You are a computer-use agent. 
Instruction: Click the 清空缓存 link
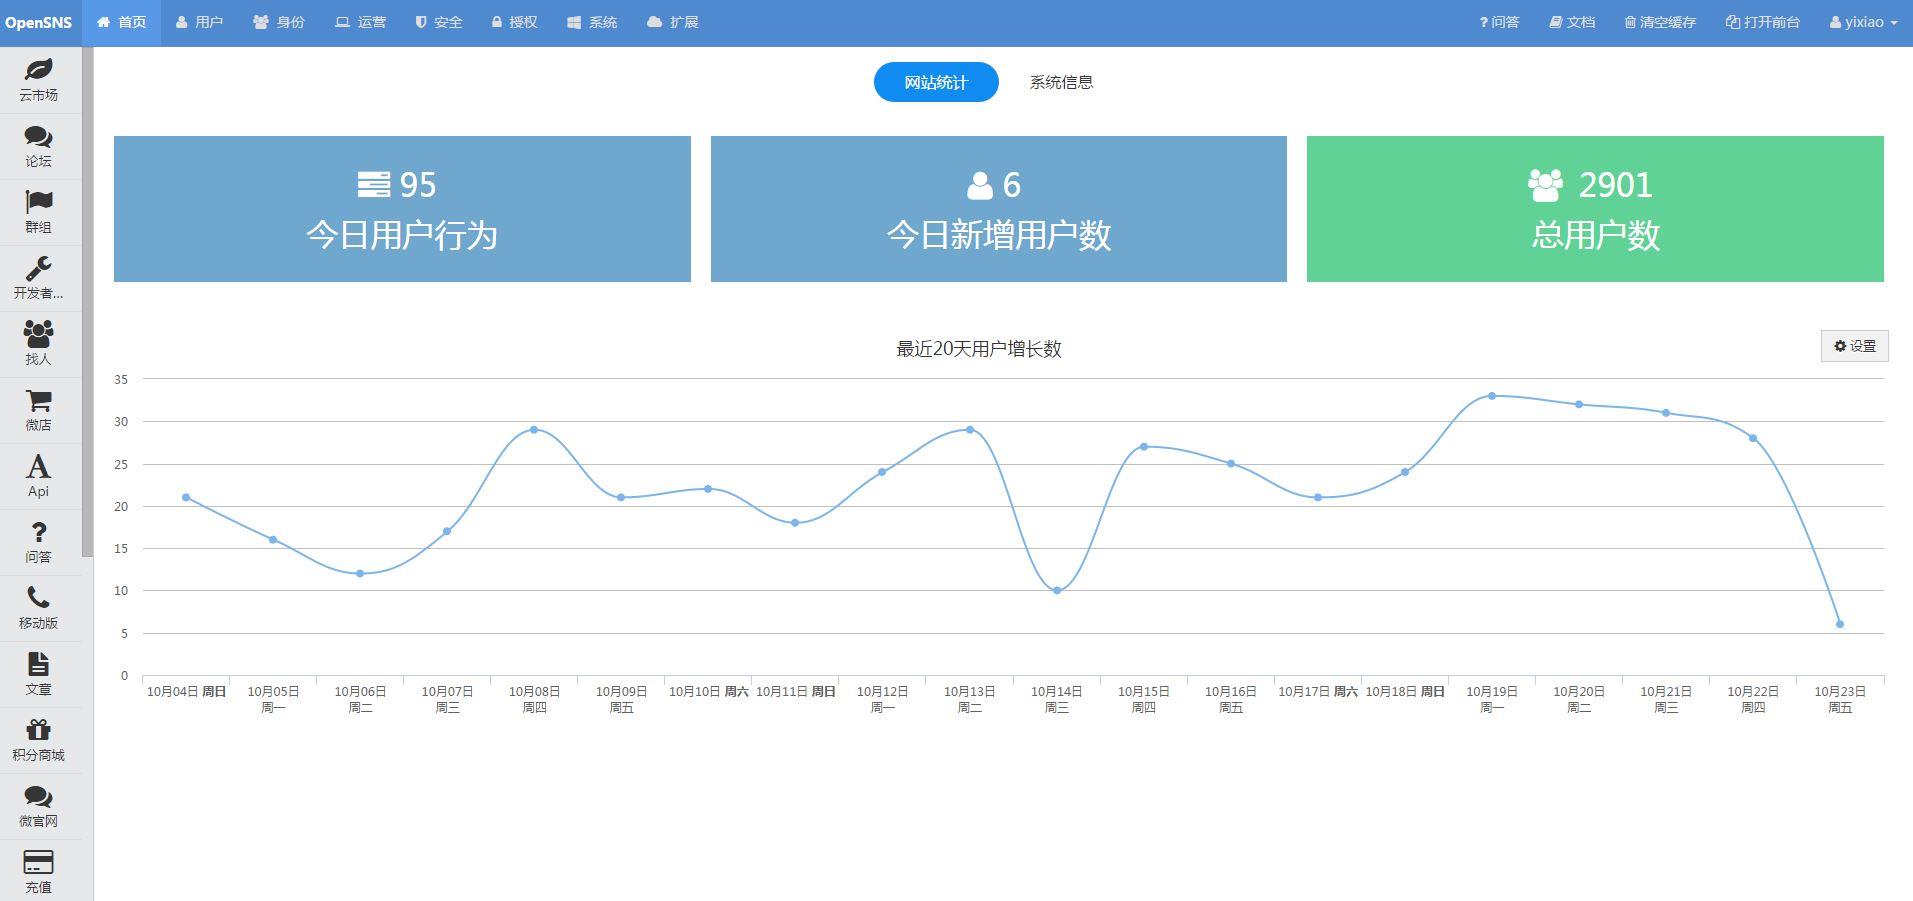tap(1660, 22)
